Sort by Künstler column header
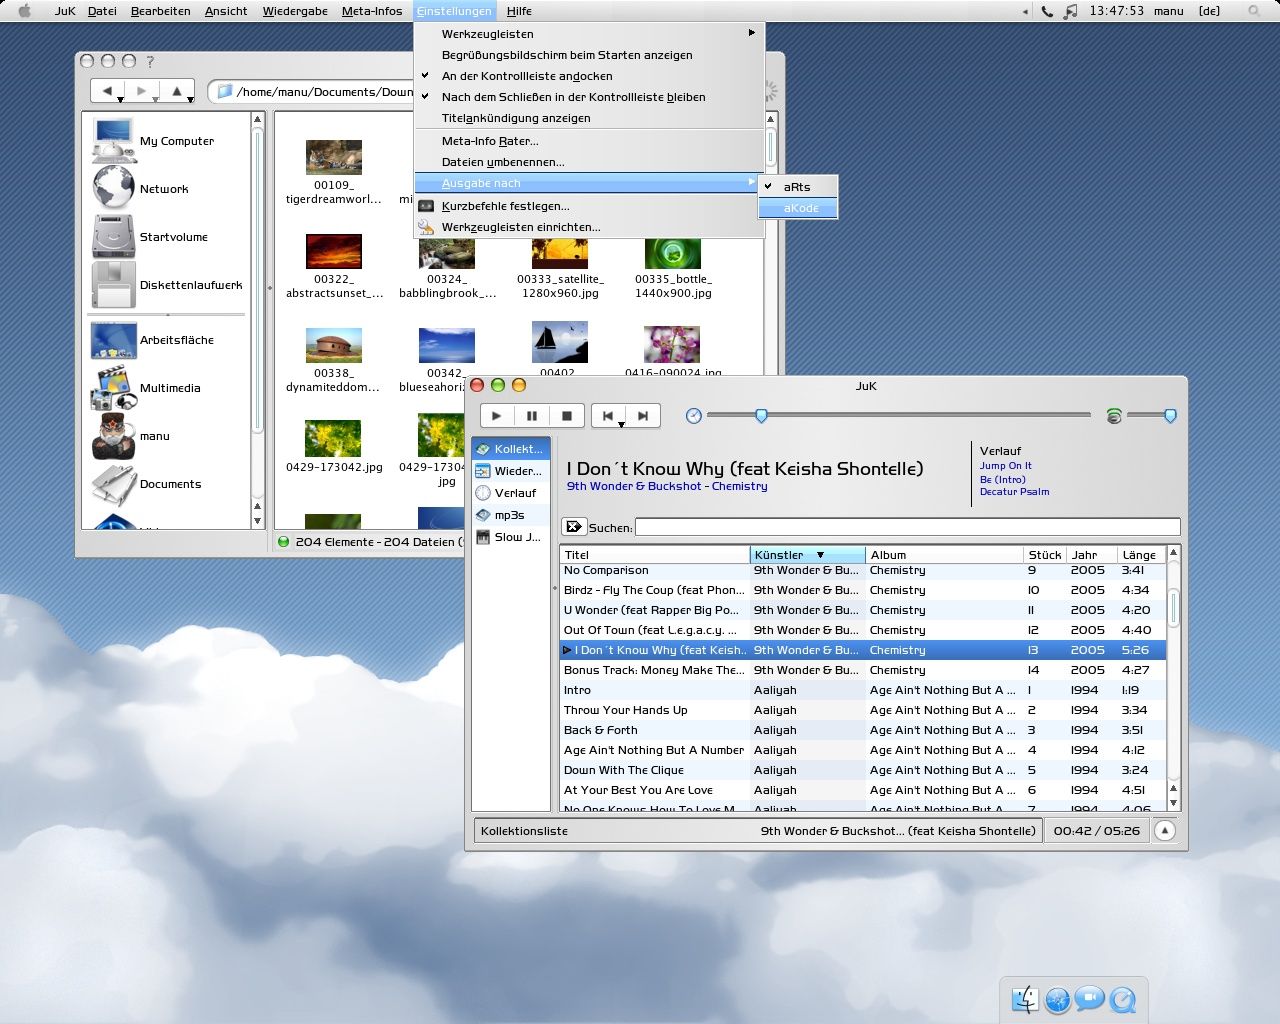 (x=807, y=555)
